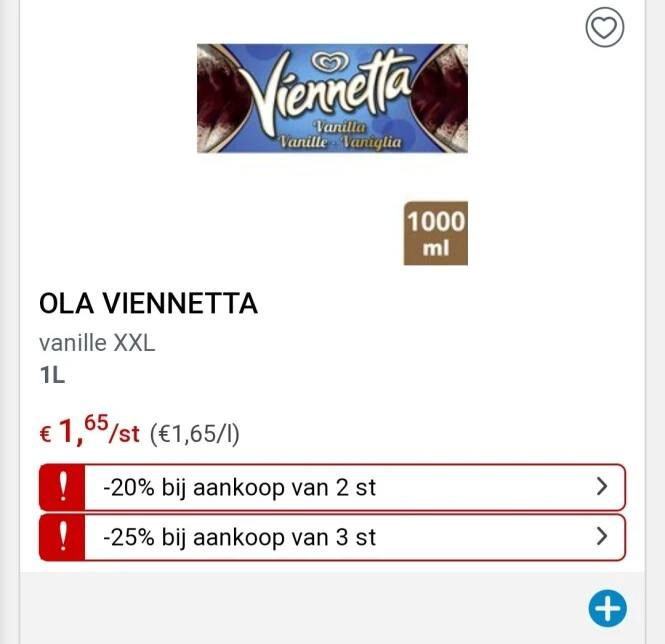665x644 pixels.
Task: Tap the red exclamation icon for -20% offer
Action: (62, 487)
